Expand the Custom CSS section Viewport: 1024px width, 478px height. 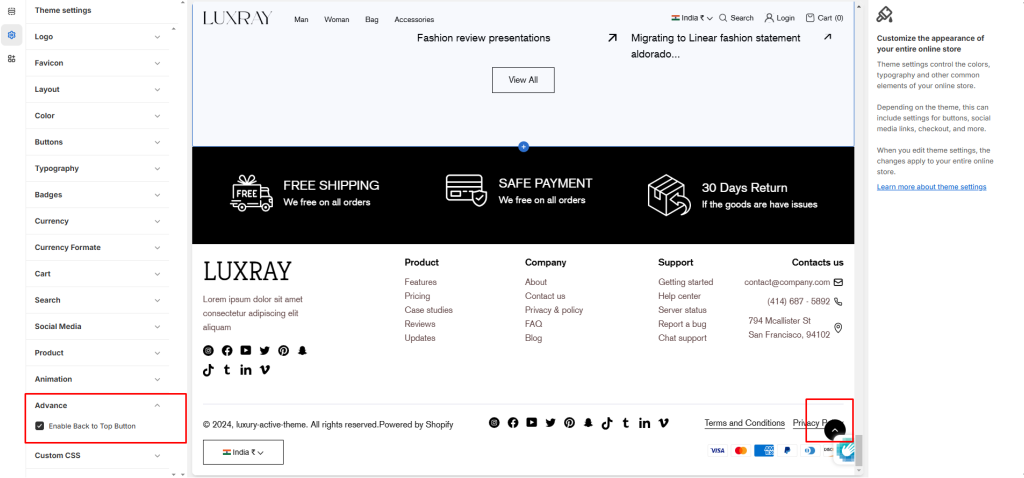click(x=97, y=455)
